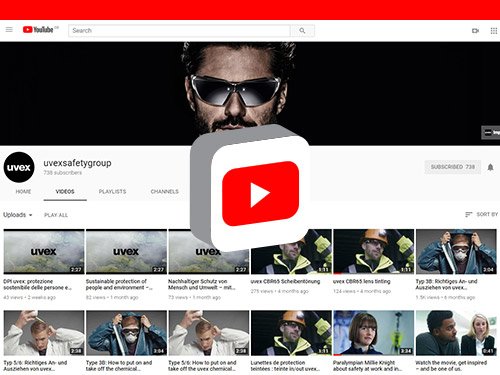Open the PLAYLISTS tab
Image resolution: width=500 pixels, height=375 pixels.
pyautogui.click(x=112, y=192)
